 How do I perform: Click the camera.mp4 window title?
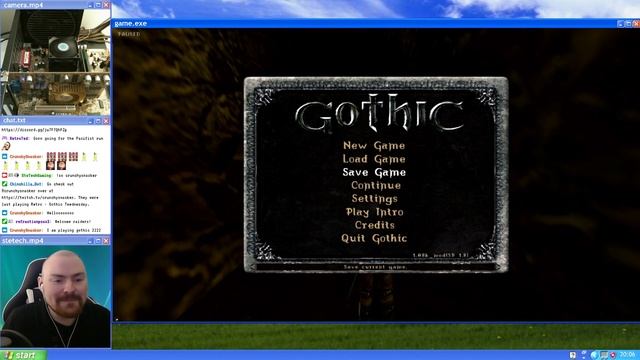click(x=23, y=5)
